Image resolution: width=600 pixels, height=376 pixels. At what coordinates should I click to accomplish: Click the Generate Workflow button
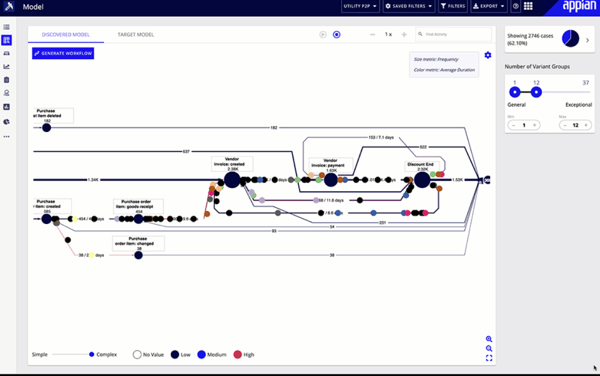coord(63,53)
